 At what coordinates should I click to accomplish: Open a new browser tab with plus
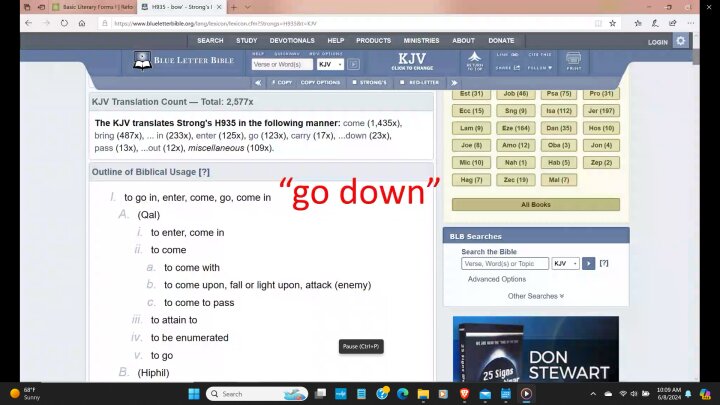click(x=234, y=7)
